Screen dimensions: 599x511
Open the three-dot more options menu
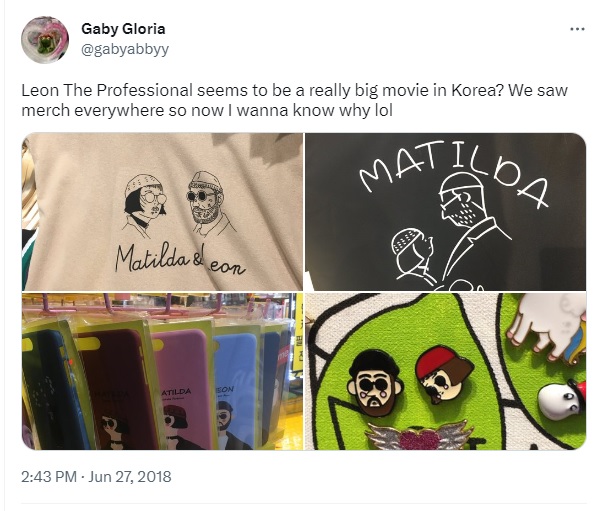(577, 29)
